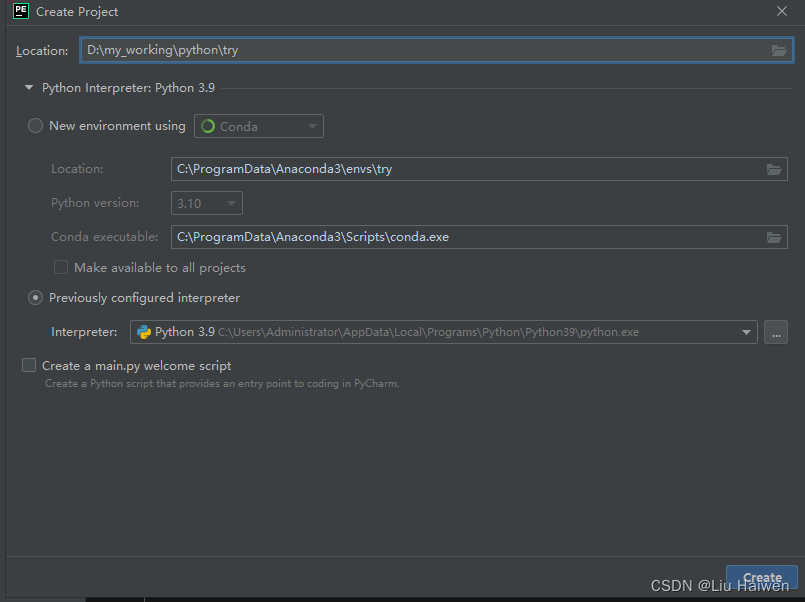Screen dimensions: 805x602
Task: Click the Python logo in the Interpreter field
Action: [x=144, y=332]
